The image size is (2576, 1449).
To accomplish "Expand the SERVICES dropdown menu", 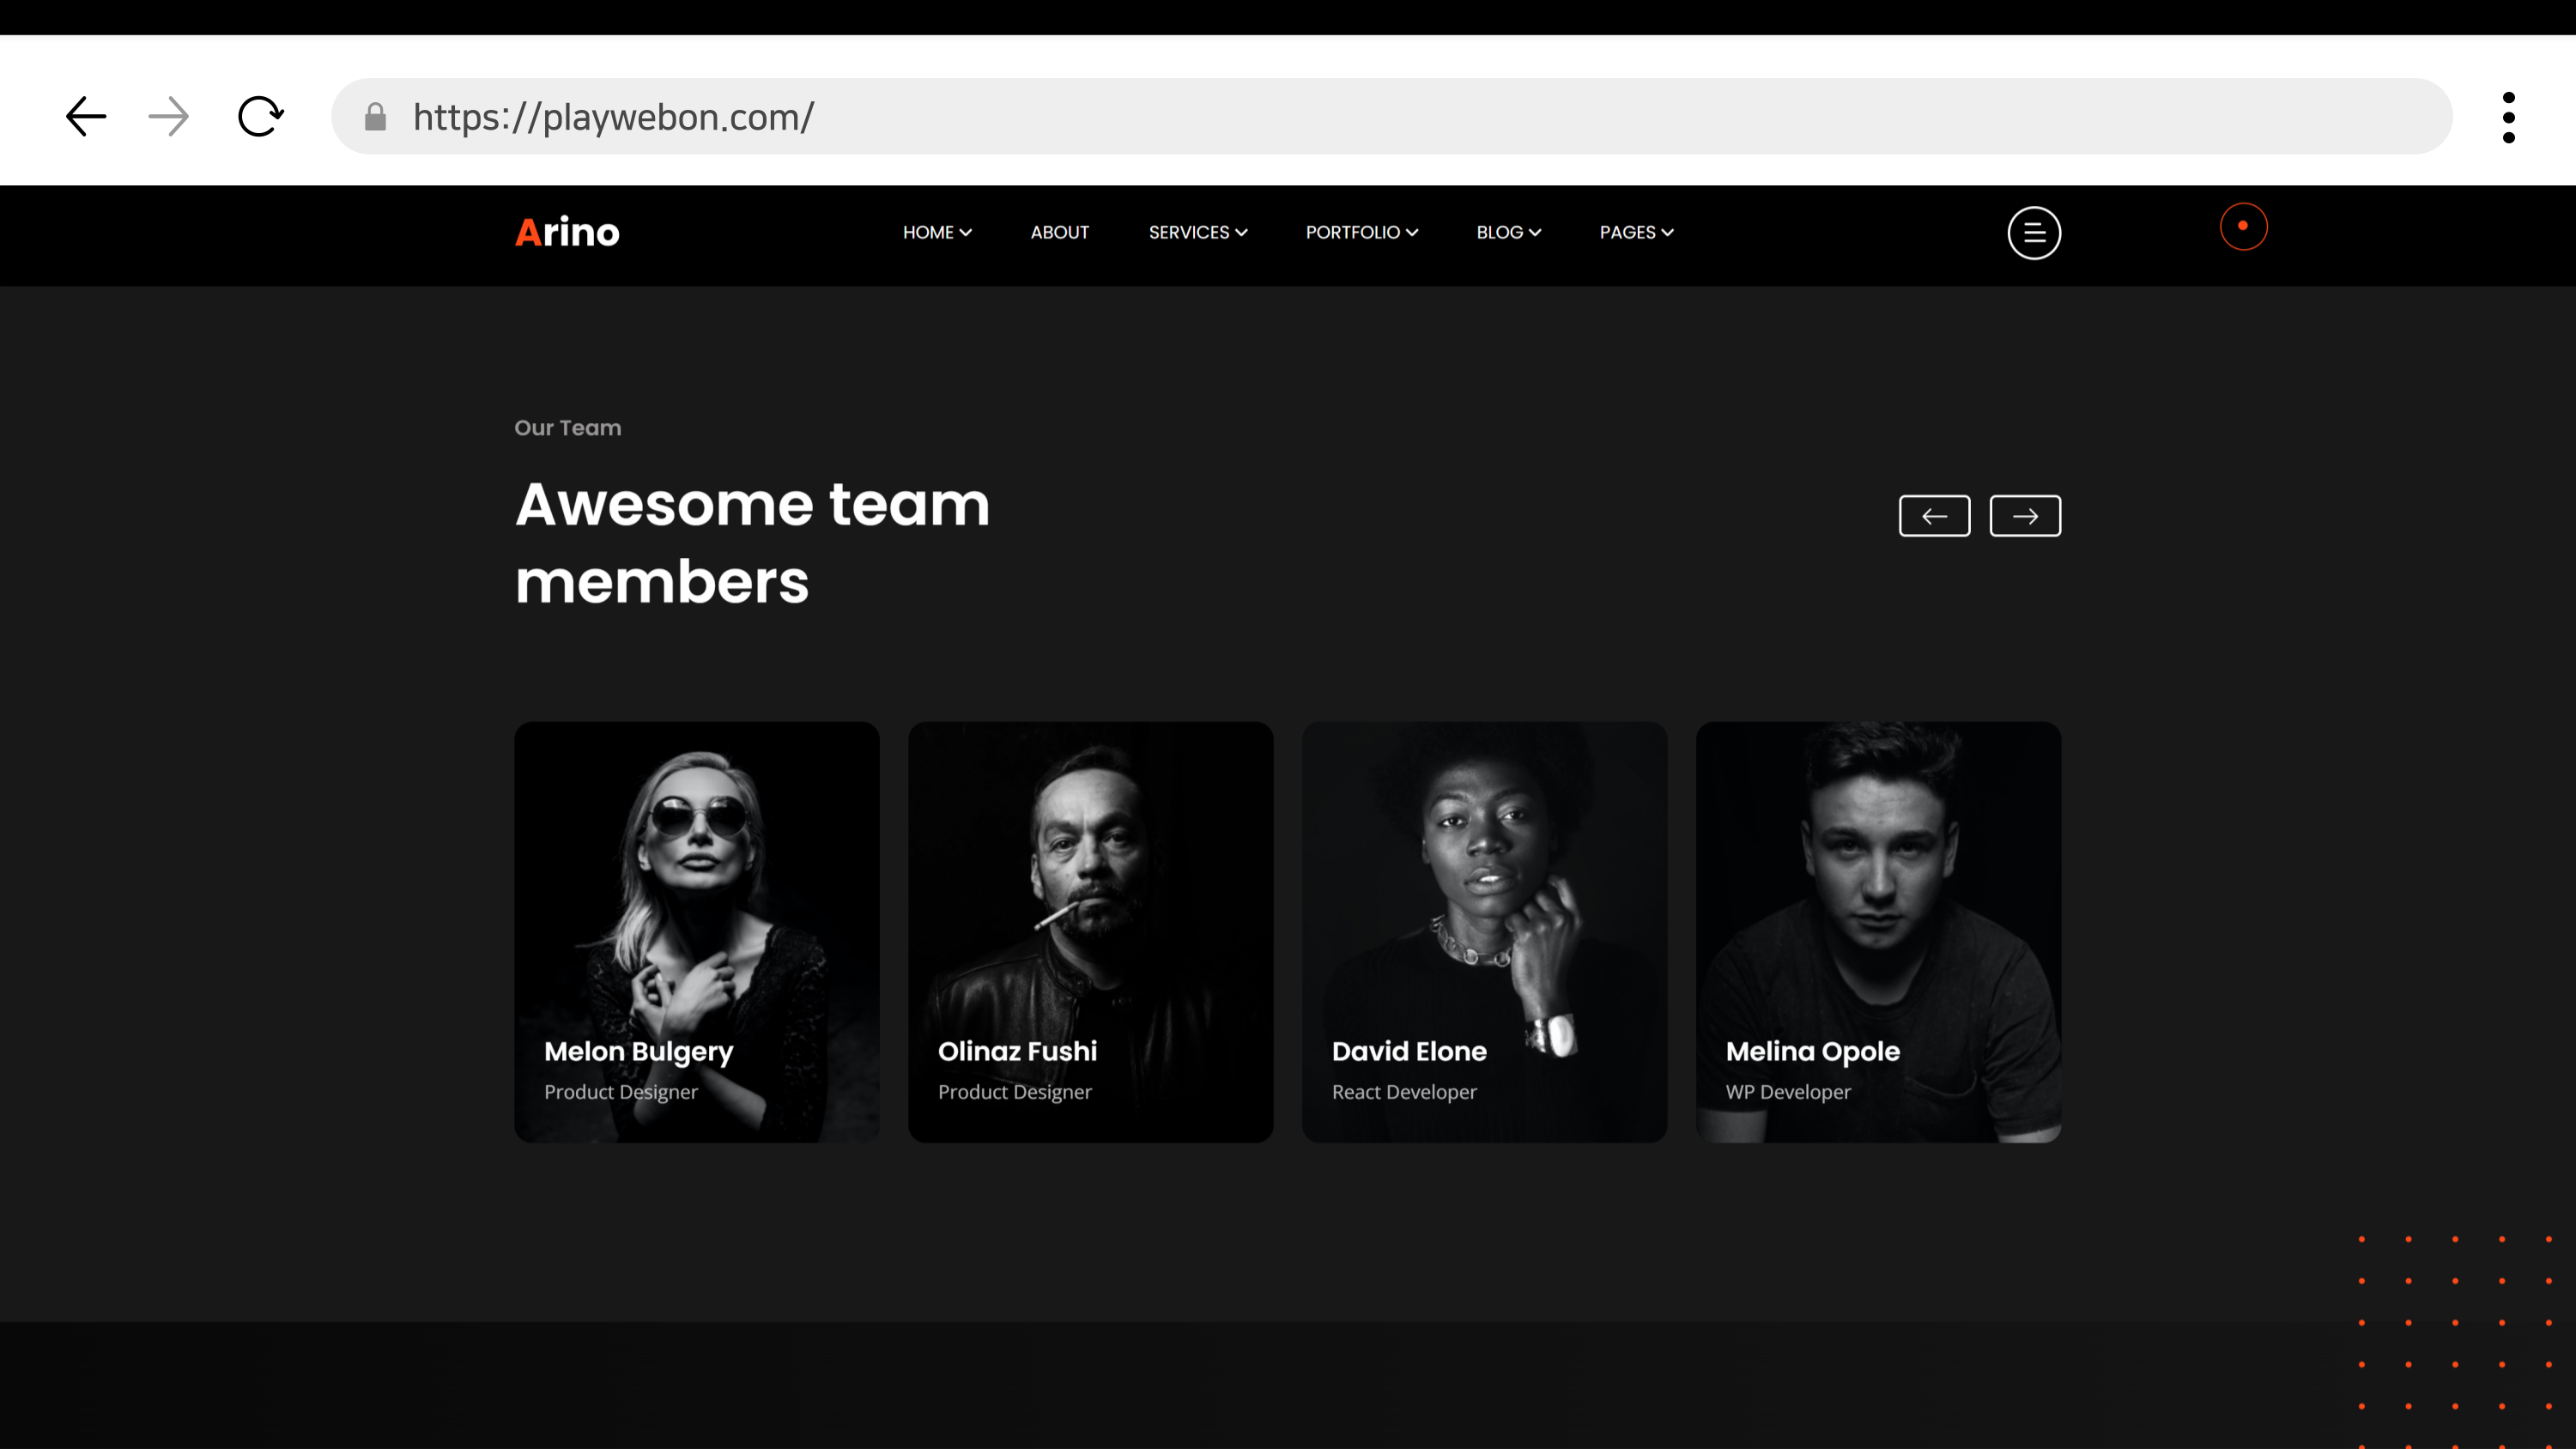I will point(1197,232).
